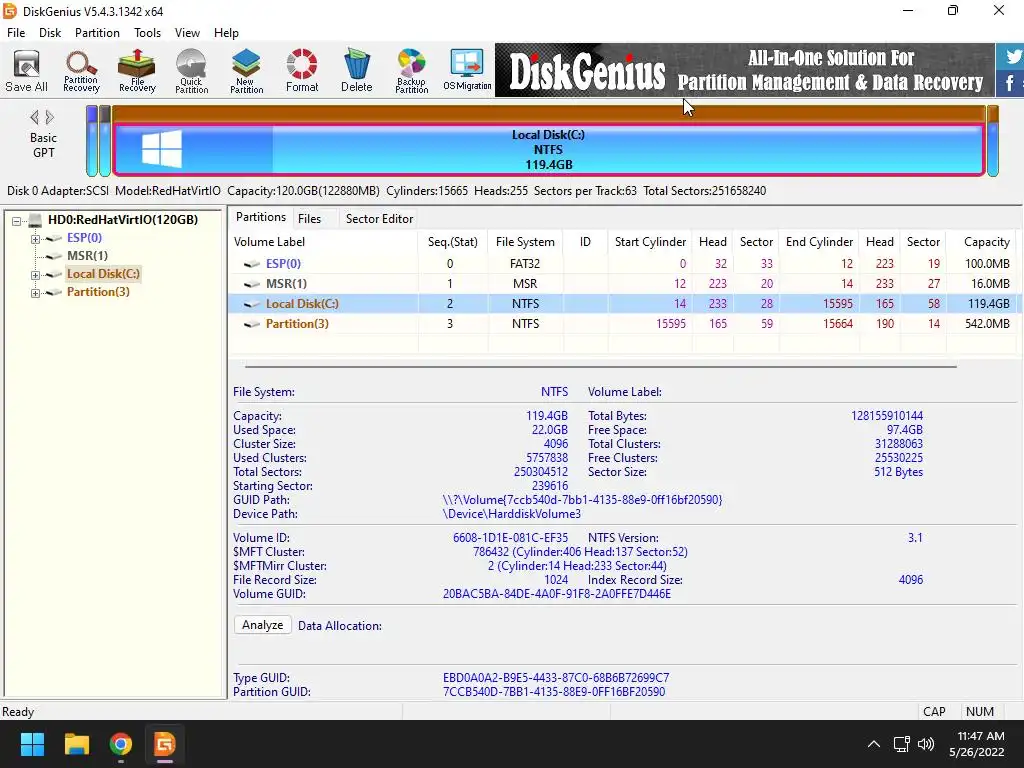Image resolution: width=1024 pixels, height=768 pixels.
Task: Collapse the HD0:RedHatVirtIO tree node
Action: tap(16, 221)
